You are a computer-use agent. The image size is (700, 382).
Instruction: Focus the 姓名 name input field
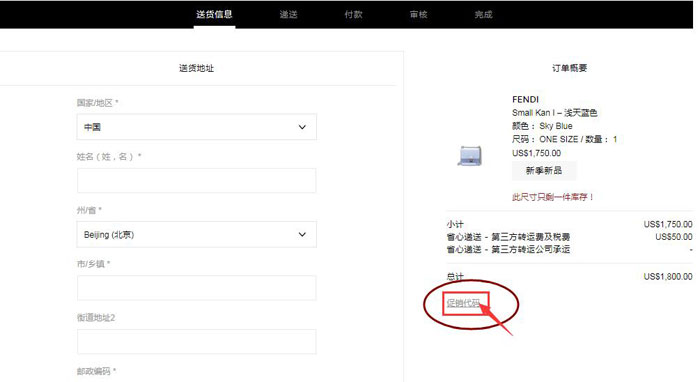(x=196, y=180)
